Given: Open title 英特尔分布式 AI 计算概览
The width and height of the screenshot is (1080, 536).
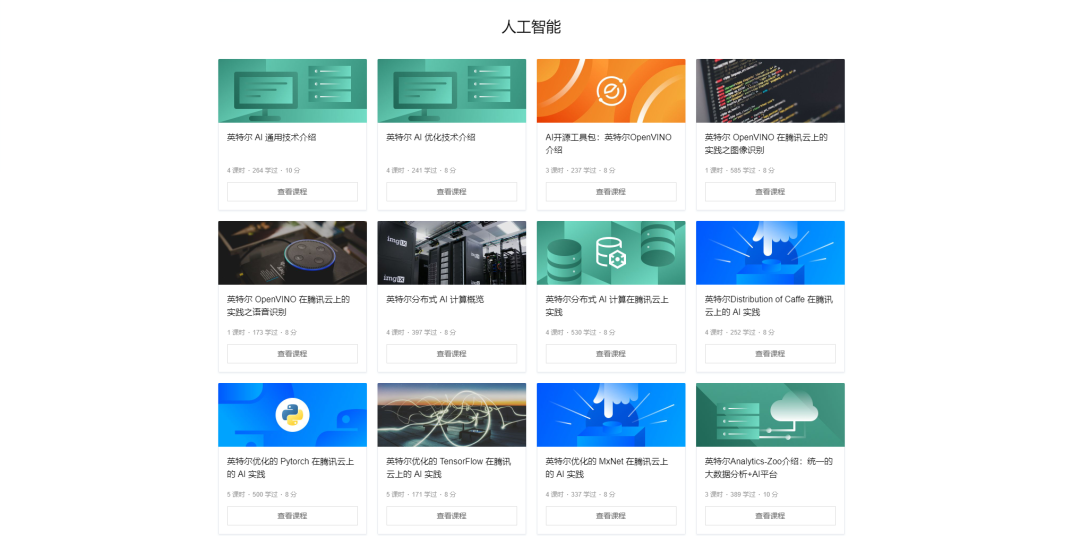Looking at the screenshot, I should click(435, 299).
